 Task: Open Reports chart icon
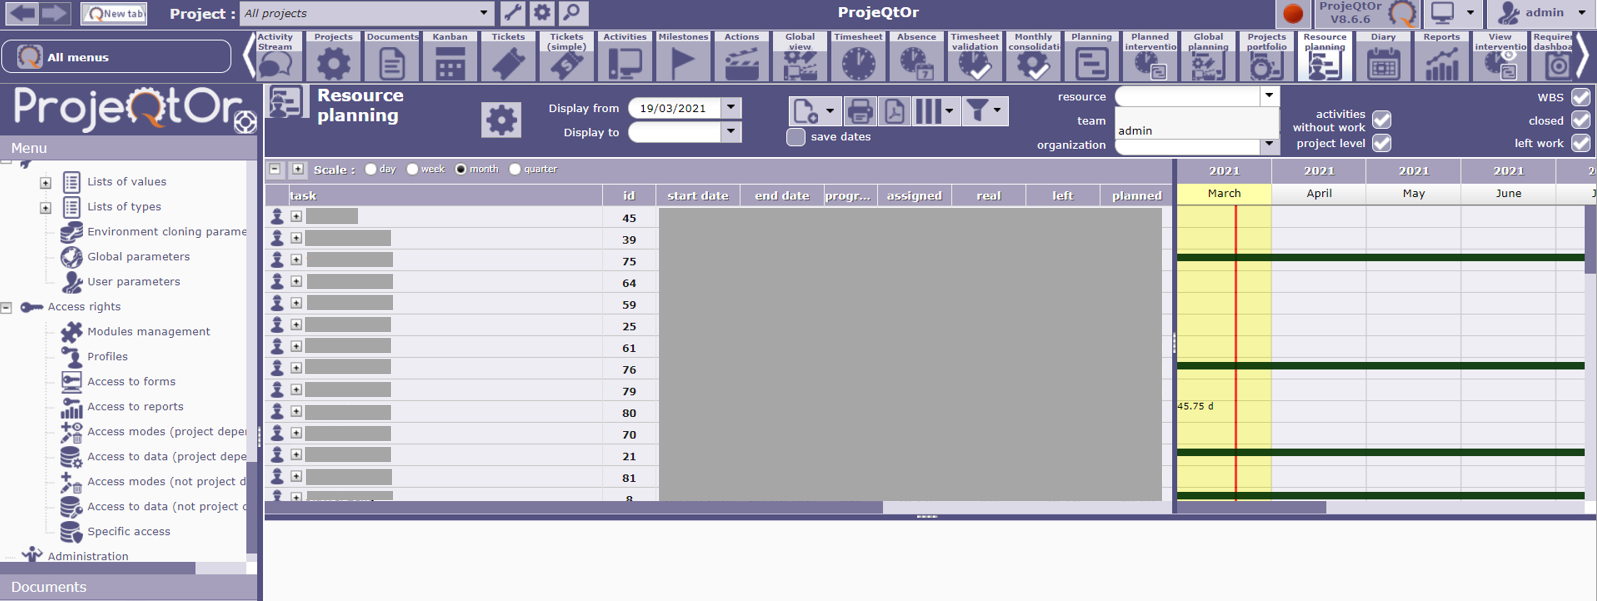pyautogui.click(x=1441, y=57)
